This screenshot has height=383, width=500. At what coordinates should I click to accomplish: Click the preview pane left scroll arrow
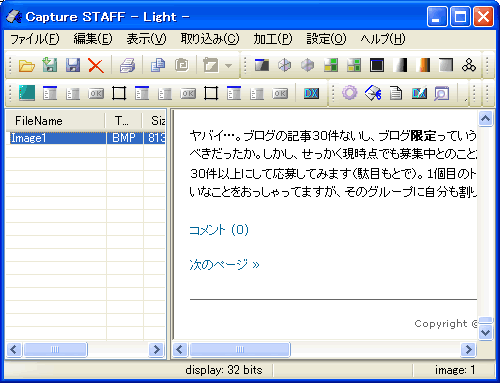180,350
